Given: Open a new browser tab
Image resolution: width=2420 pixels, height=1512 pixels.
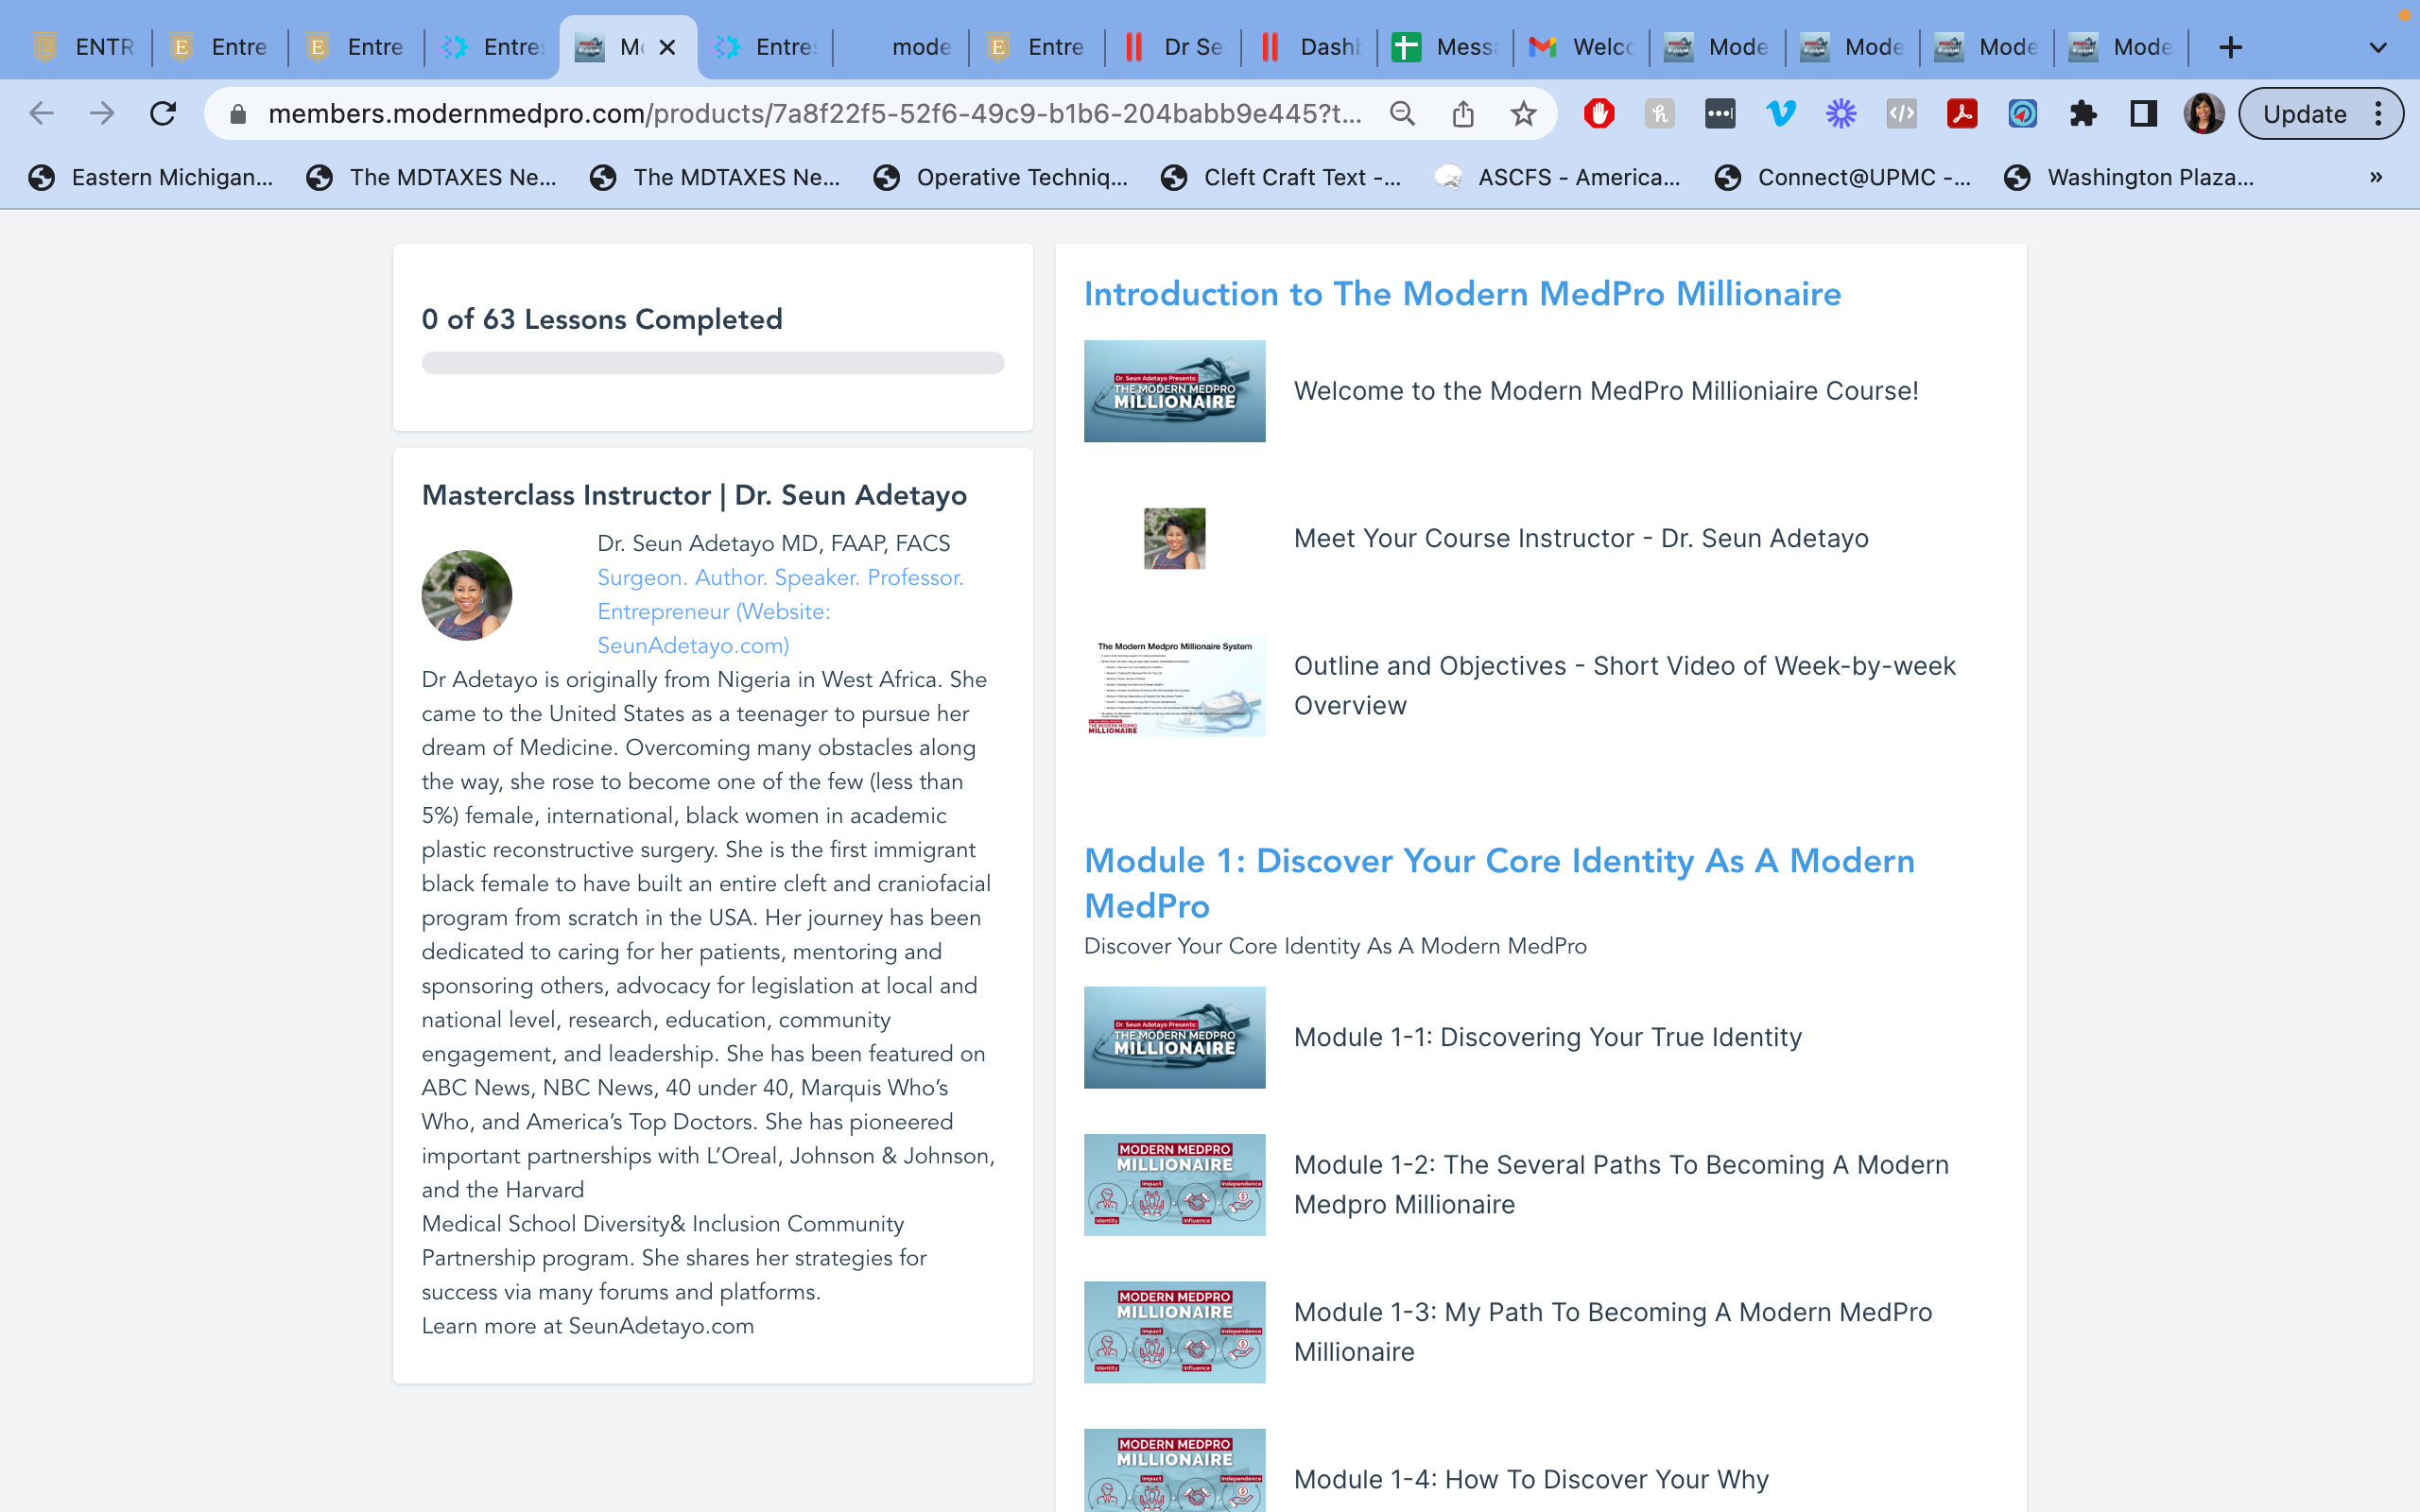Looking at the screenshot, I should [x=2230, y=47].
